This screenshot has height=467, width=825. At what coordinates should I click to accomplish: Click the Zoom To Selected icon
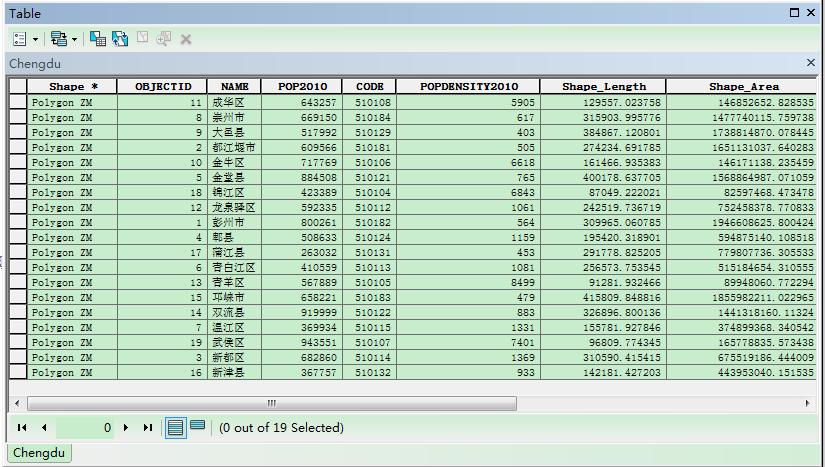tap(164, 38)
